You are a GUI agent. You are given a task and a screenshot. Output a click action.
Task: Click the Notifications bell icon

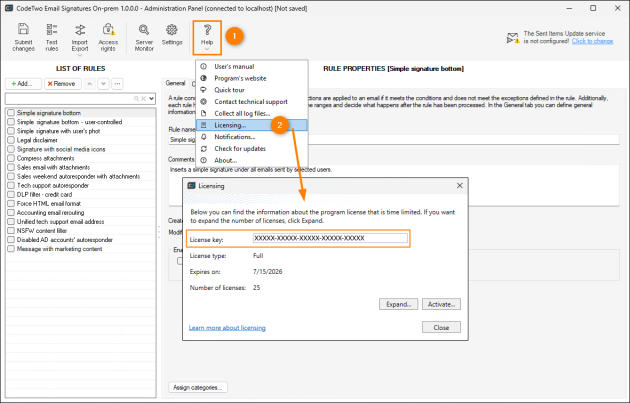click(x=204, y=137)
